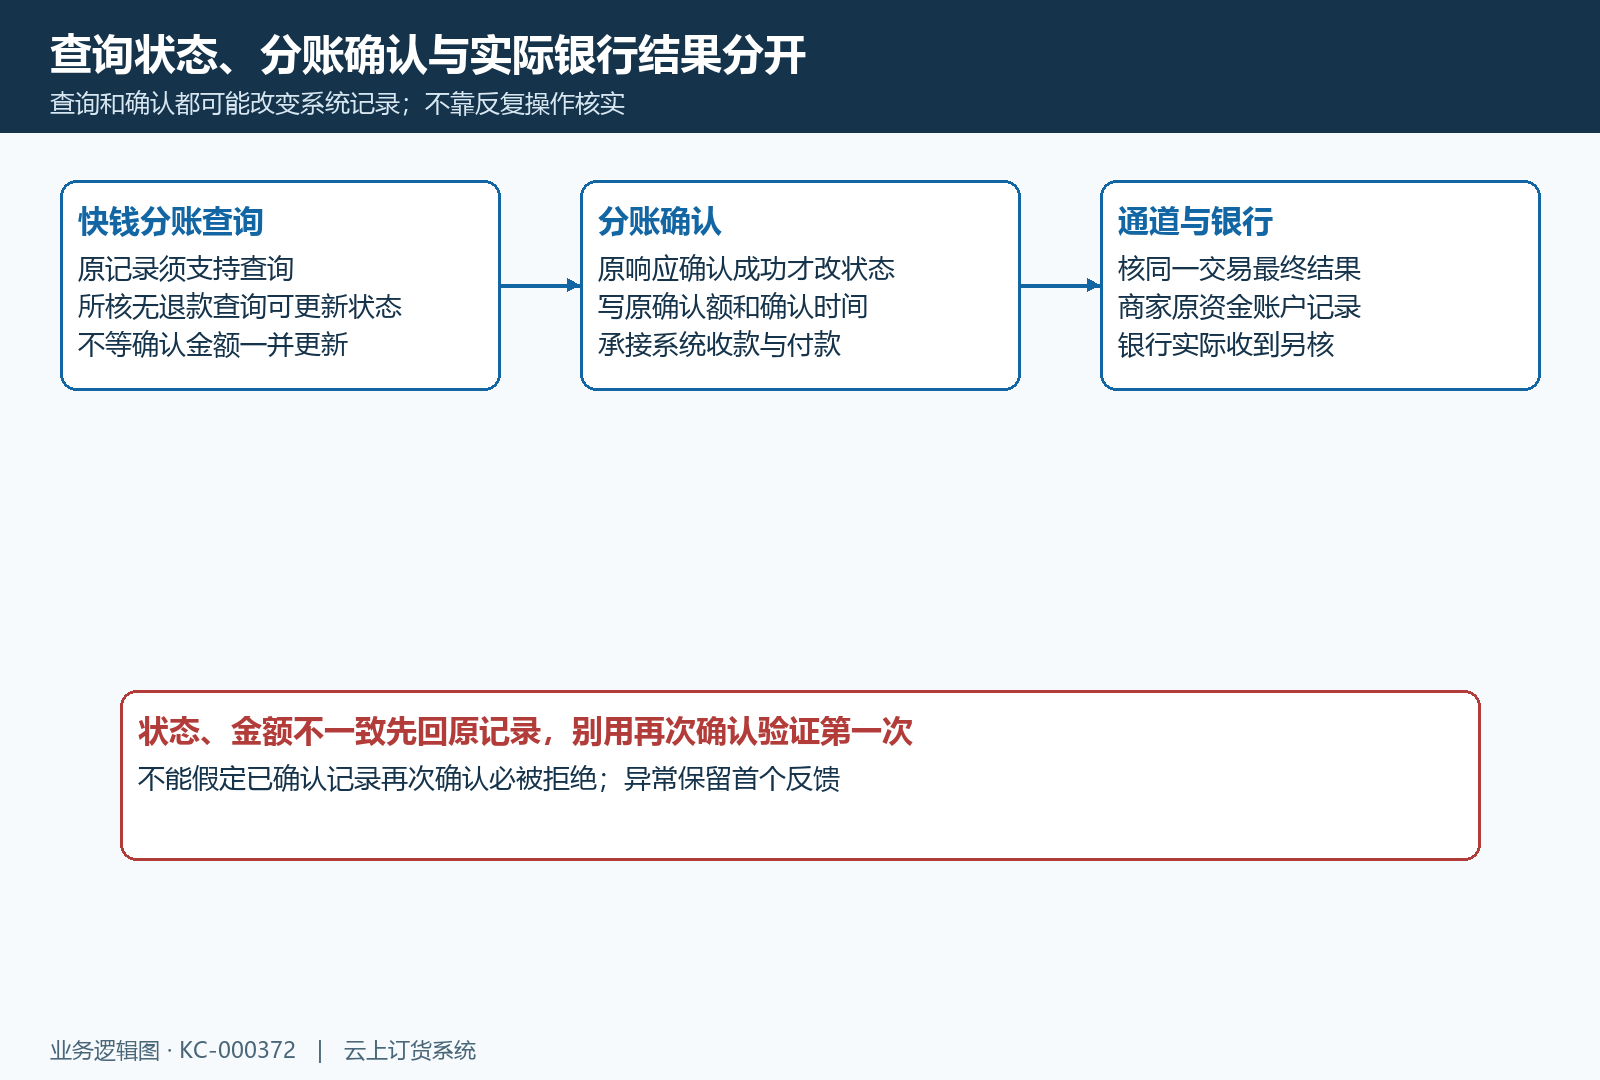This screenshot has height=1080, width=1600.
Task: Click the line 承接系统收款与付款
Action: 719,345
